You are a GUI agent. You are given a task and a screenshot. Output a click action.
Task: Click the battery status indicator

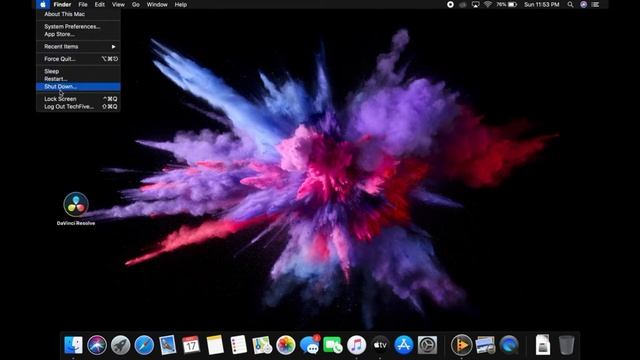507,4
